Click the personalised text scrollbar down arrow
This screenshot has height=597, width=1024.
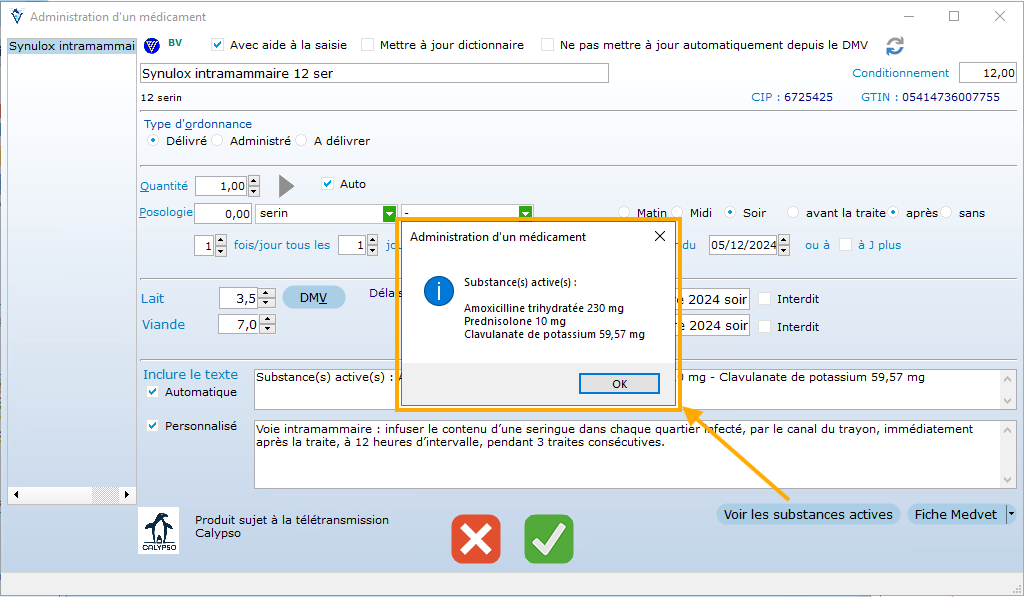1008,480
